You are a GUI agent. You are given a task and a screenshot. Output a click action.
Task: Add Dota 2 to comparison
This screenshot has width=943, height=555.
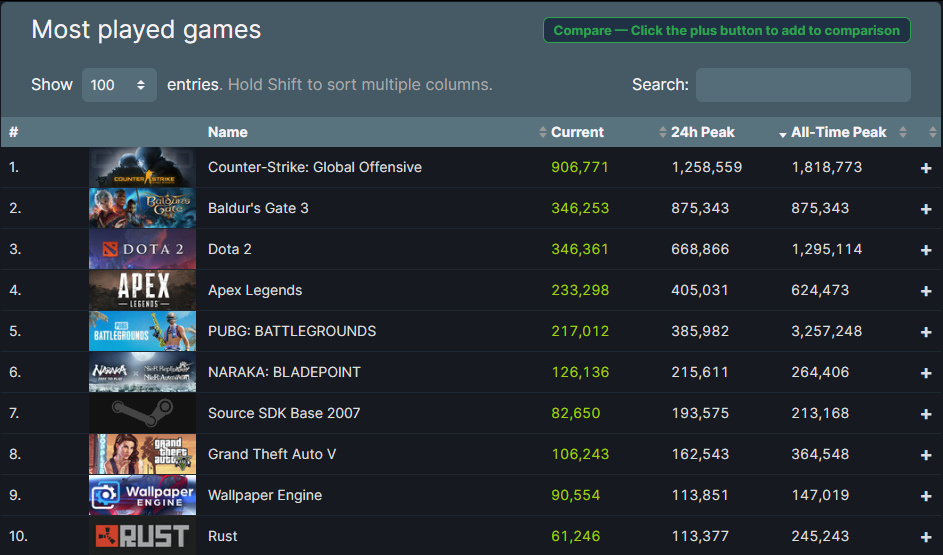[x=926, y=250]
